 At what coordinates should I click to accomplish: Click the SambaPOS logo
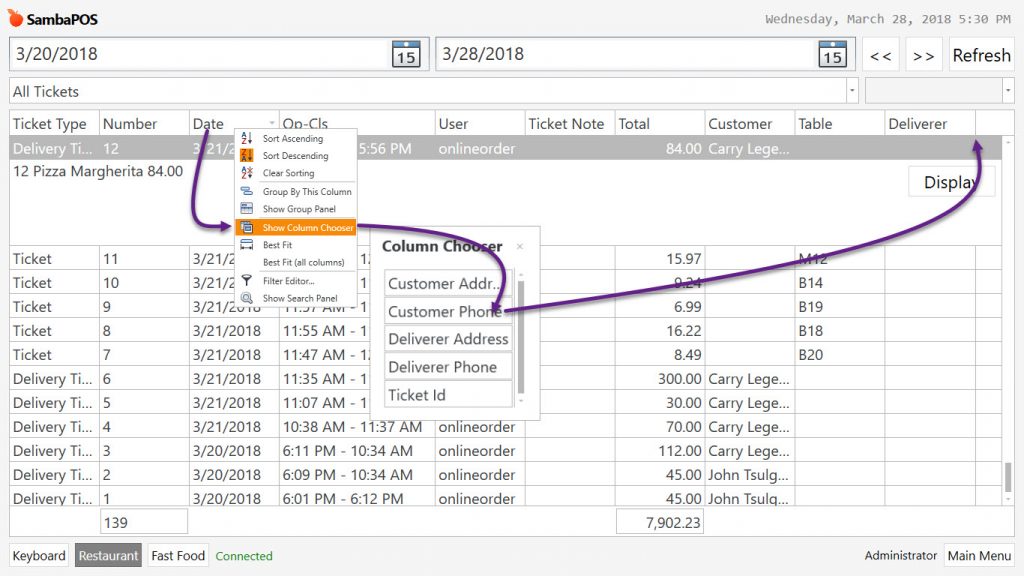[52, 19]
